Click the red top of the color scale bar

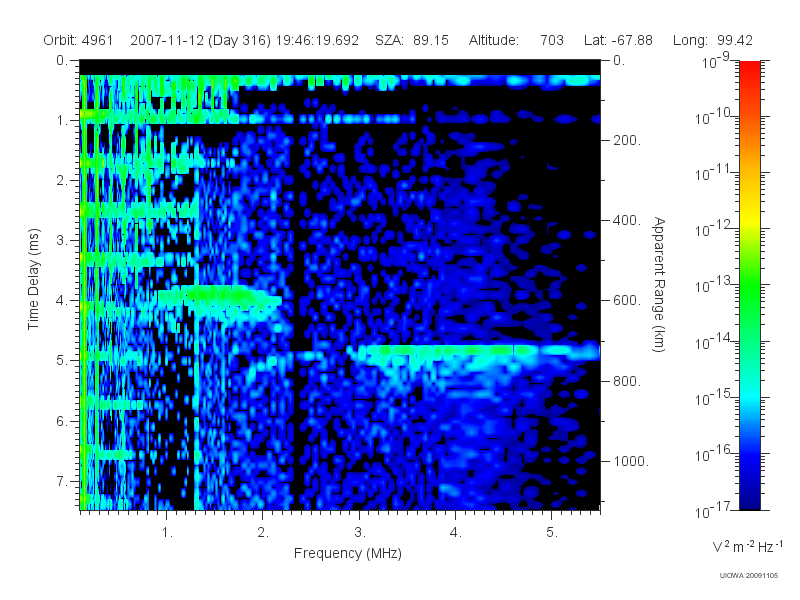[x=749, y=69]
